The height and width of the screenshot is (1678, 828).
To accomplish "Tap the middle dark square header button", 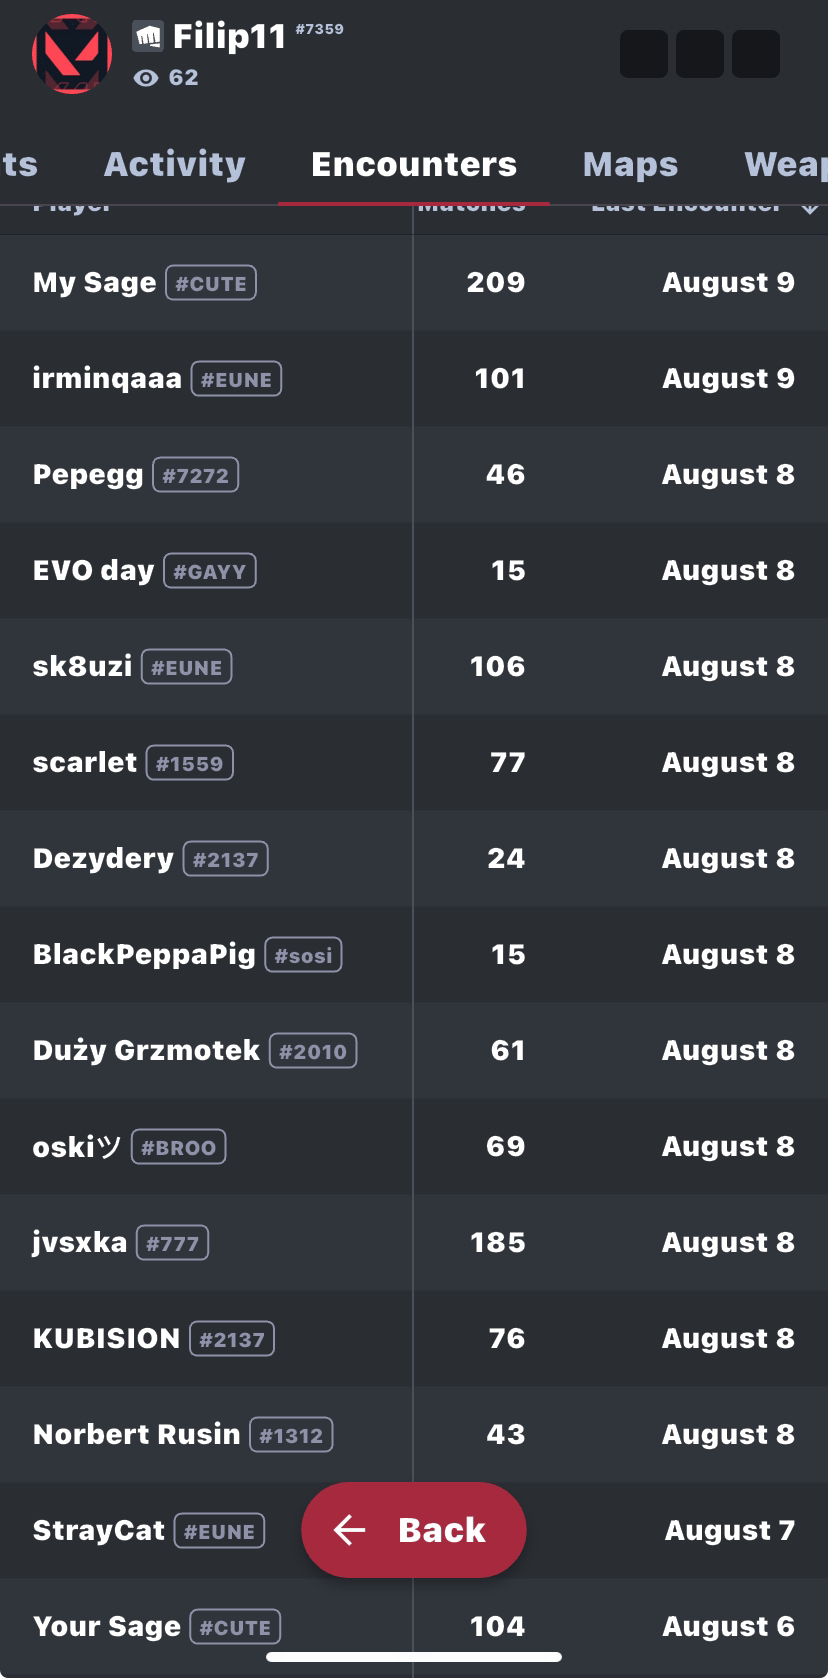I will [700, 54].
